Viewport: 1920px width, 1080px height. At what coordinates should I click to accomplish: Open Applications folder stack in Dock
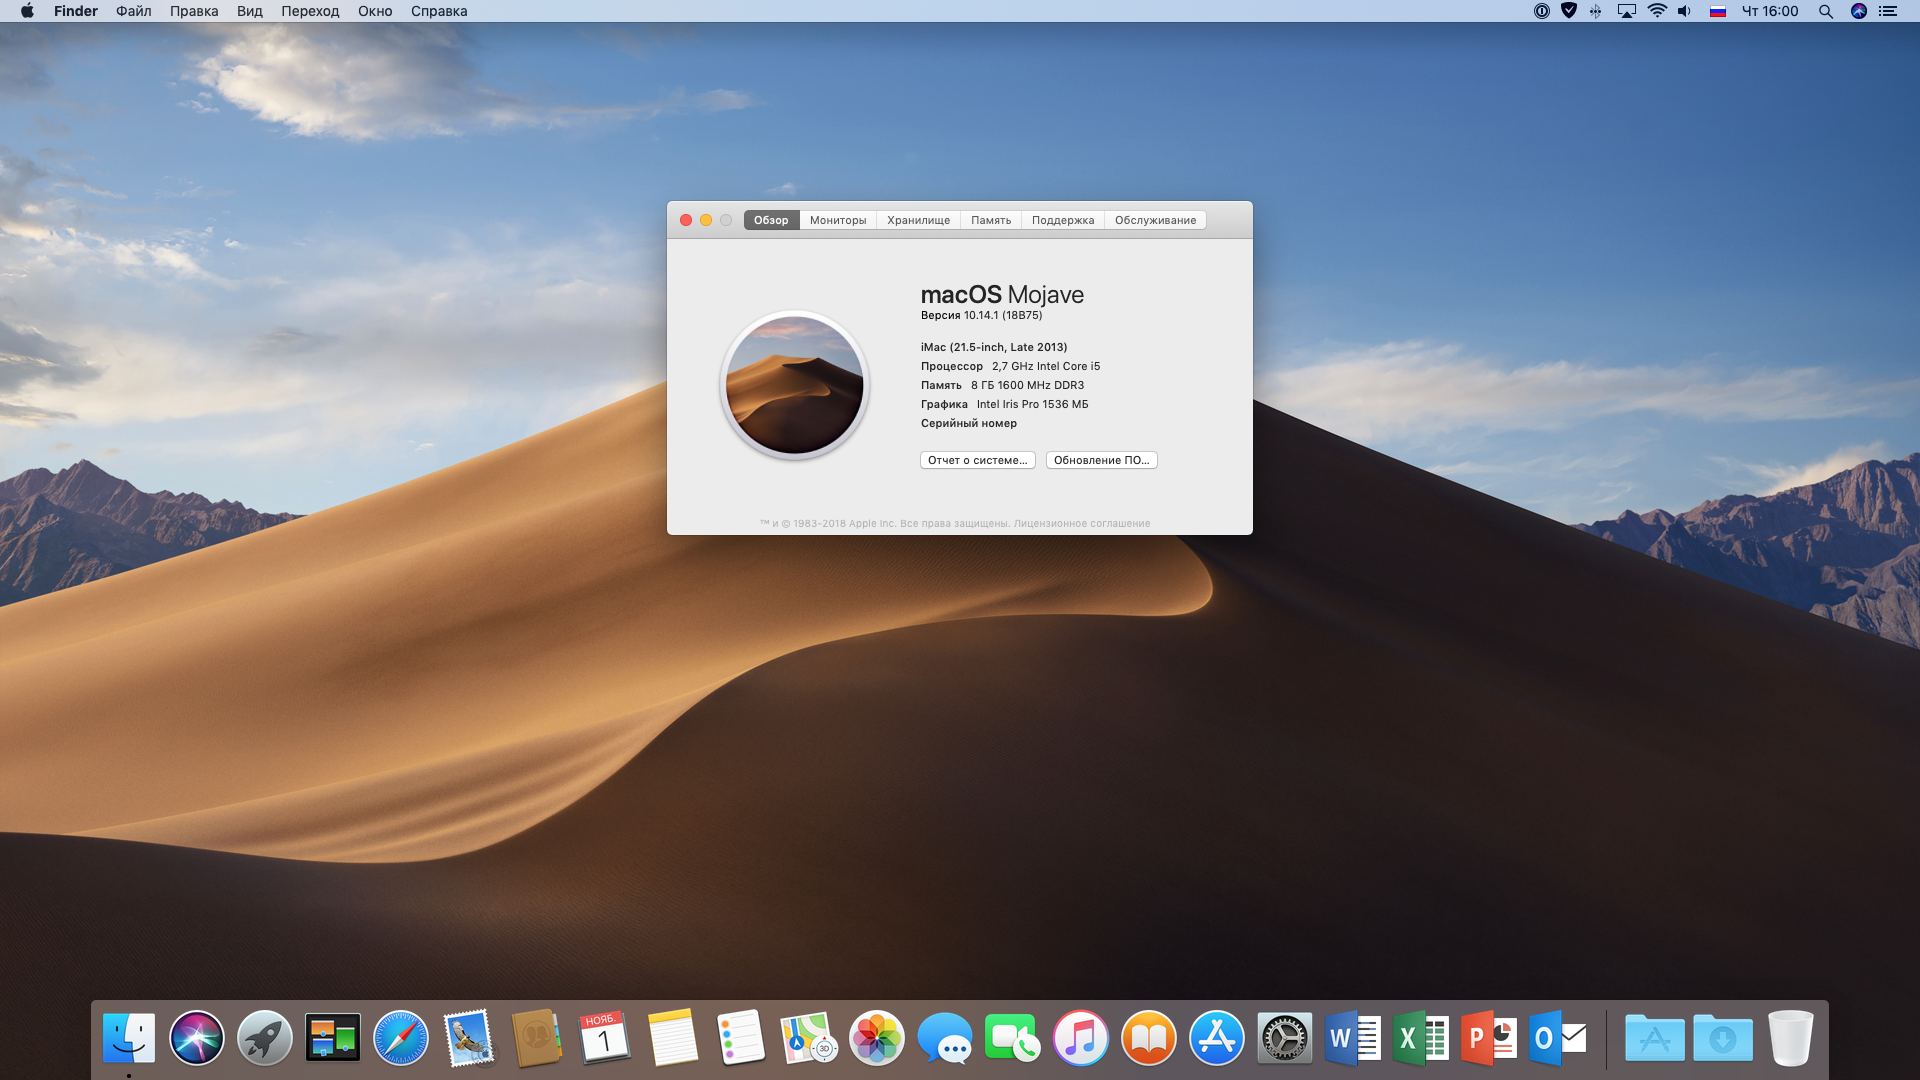pyautogui.click(x=1655, y=1038)
